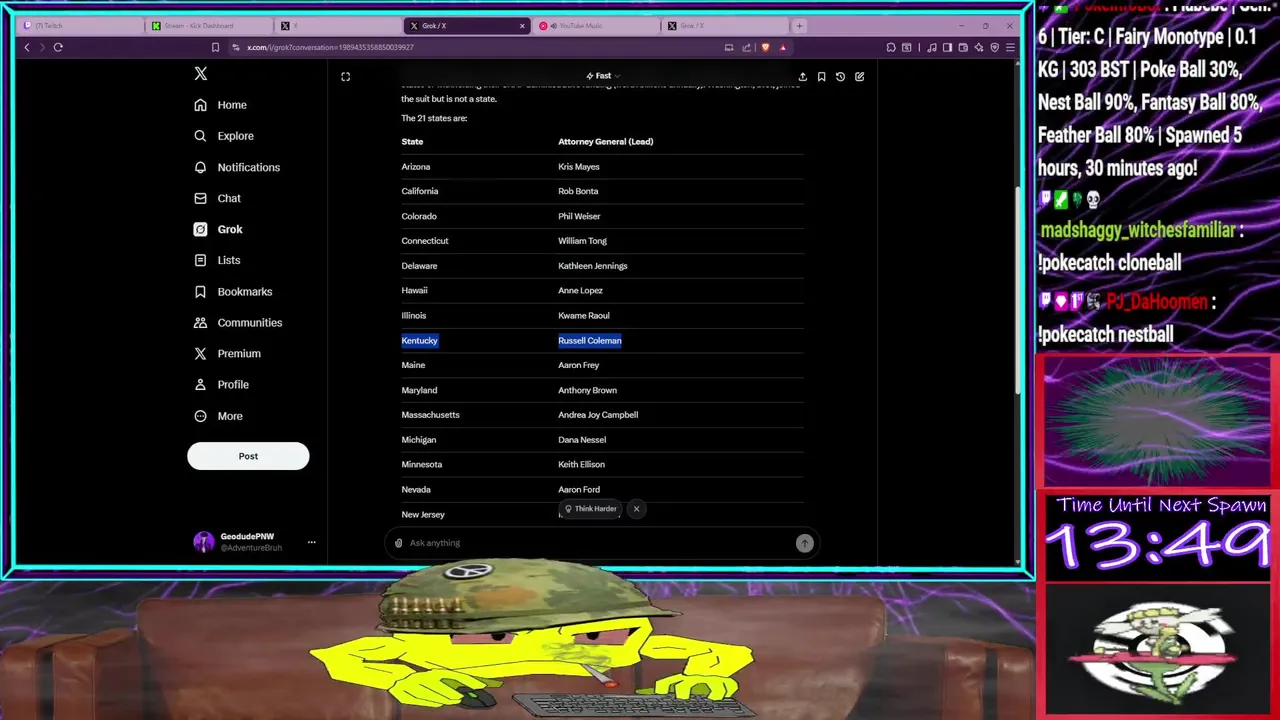The height and width of the screenshot is (720, 1280).
Task: Open a new browser tab
Action: (799, 26)
